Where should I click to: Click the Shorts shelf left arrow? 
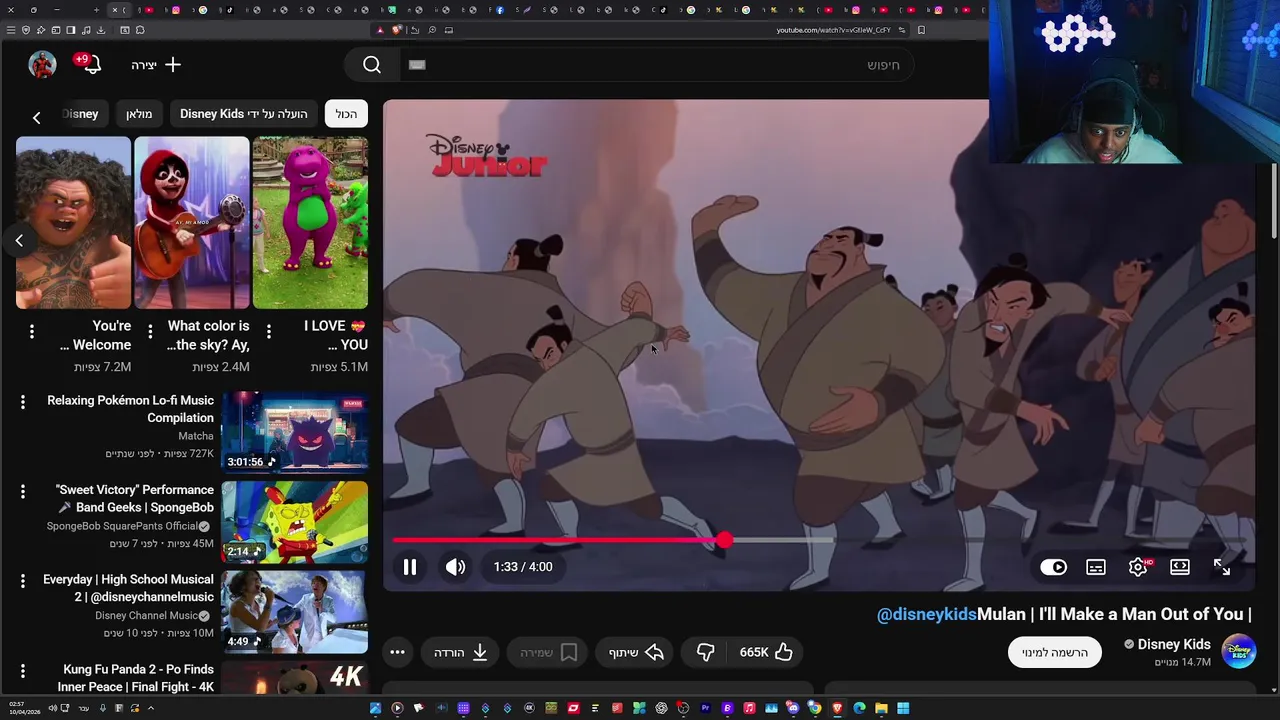point(19,240)
